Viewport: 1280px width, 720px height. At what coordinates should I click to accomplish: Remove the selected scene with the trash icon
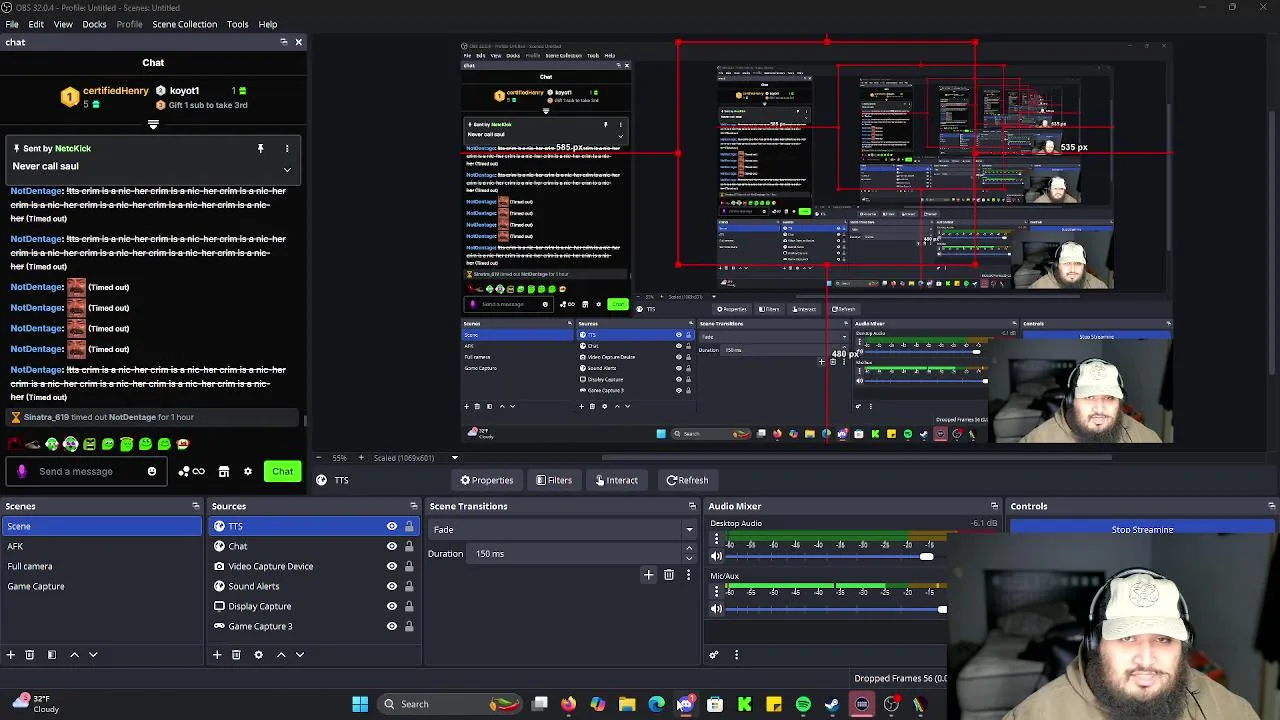(x=30, y=654)
